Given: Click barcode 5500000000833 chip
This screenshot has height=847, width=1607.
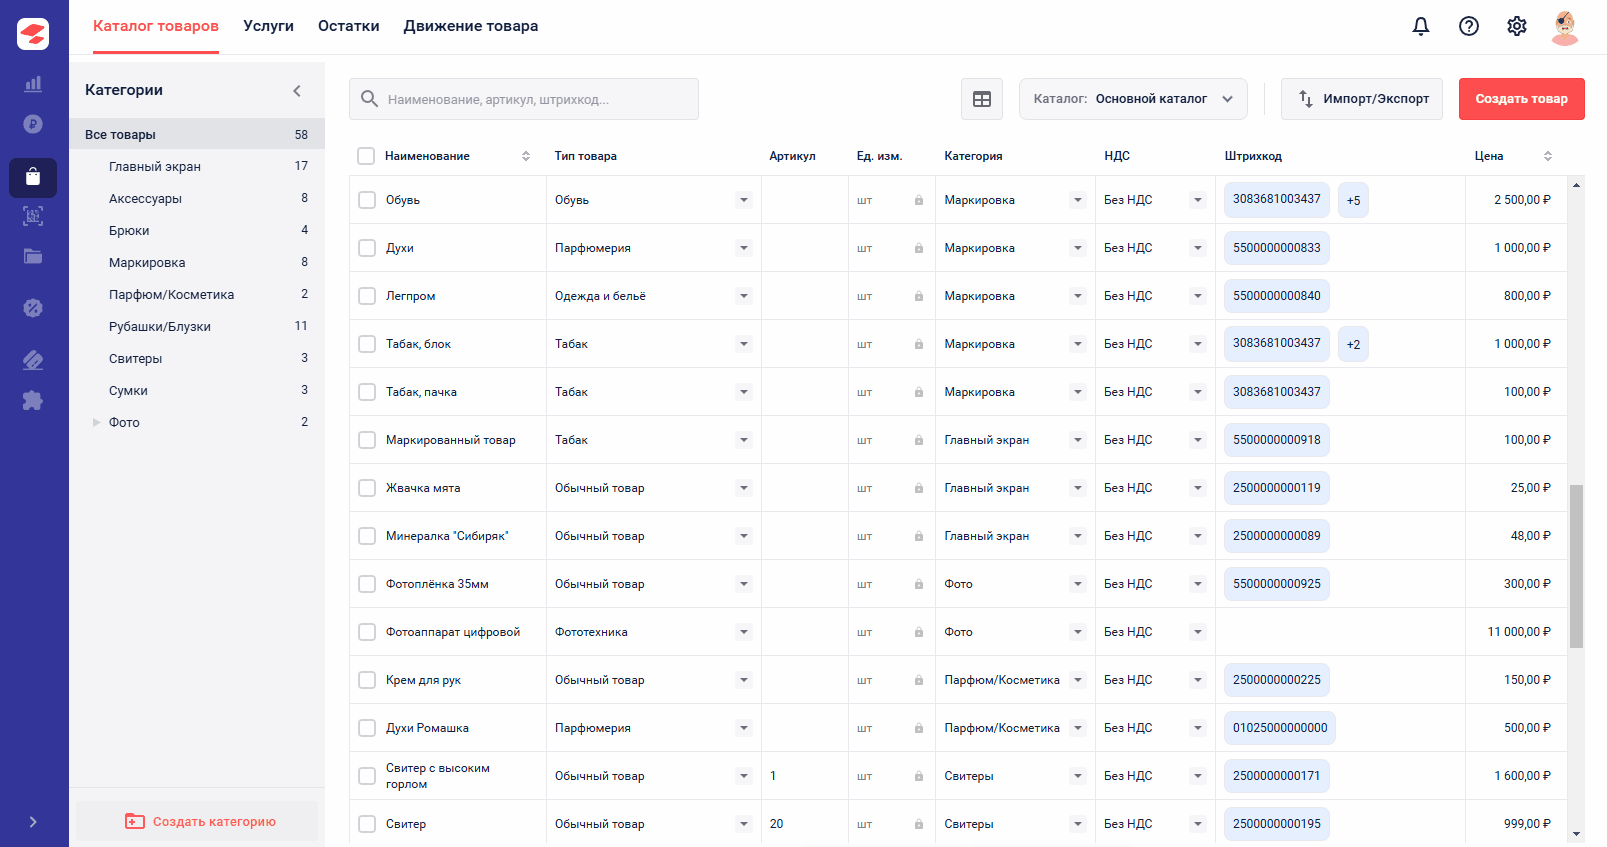Looking at the screenshot, I should point(1277,248).
